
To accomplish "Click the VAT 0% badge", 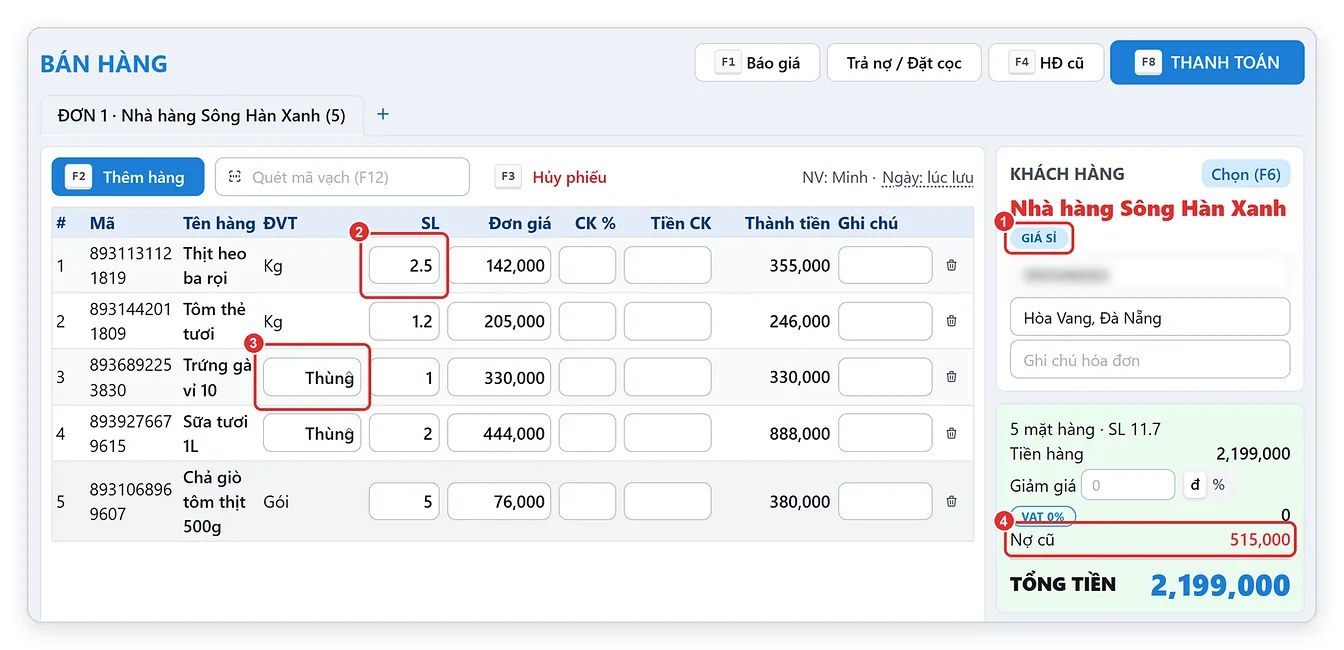I will click(x=1043, y=517).
